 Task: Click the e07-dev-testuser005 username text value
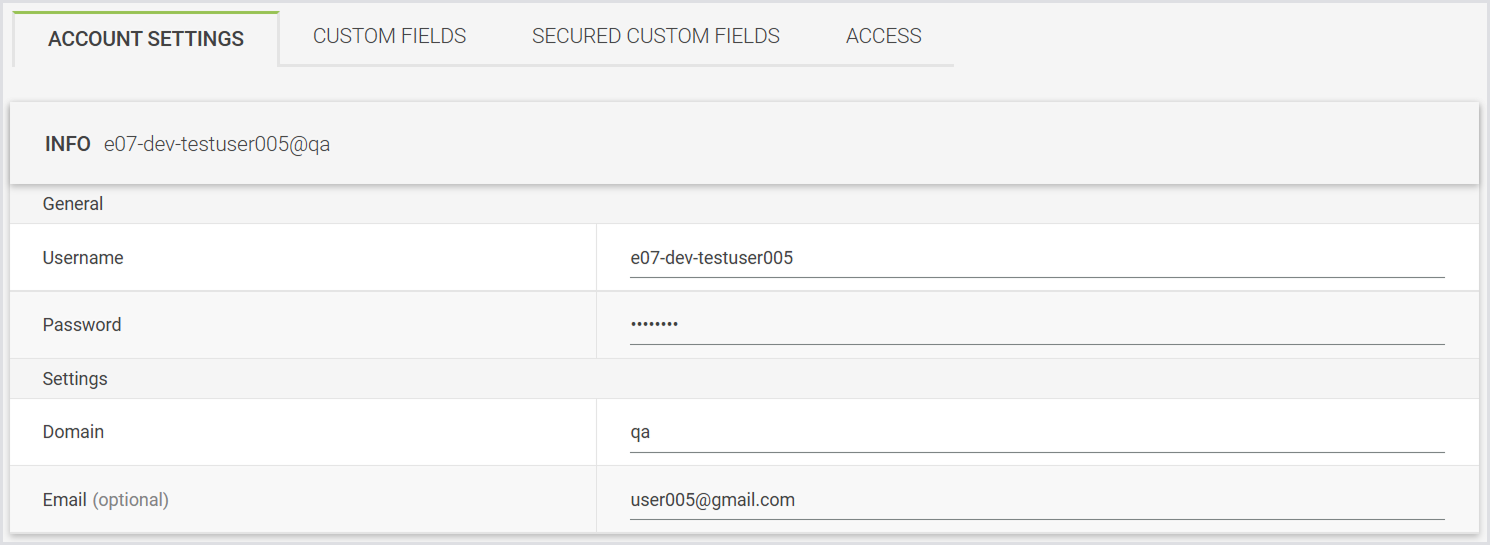point(711,258)
